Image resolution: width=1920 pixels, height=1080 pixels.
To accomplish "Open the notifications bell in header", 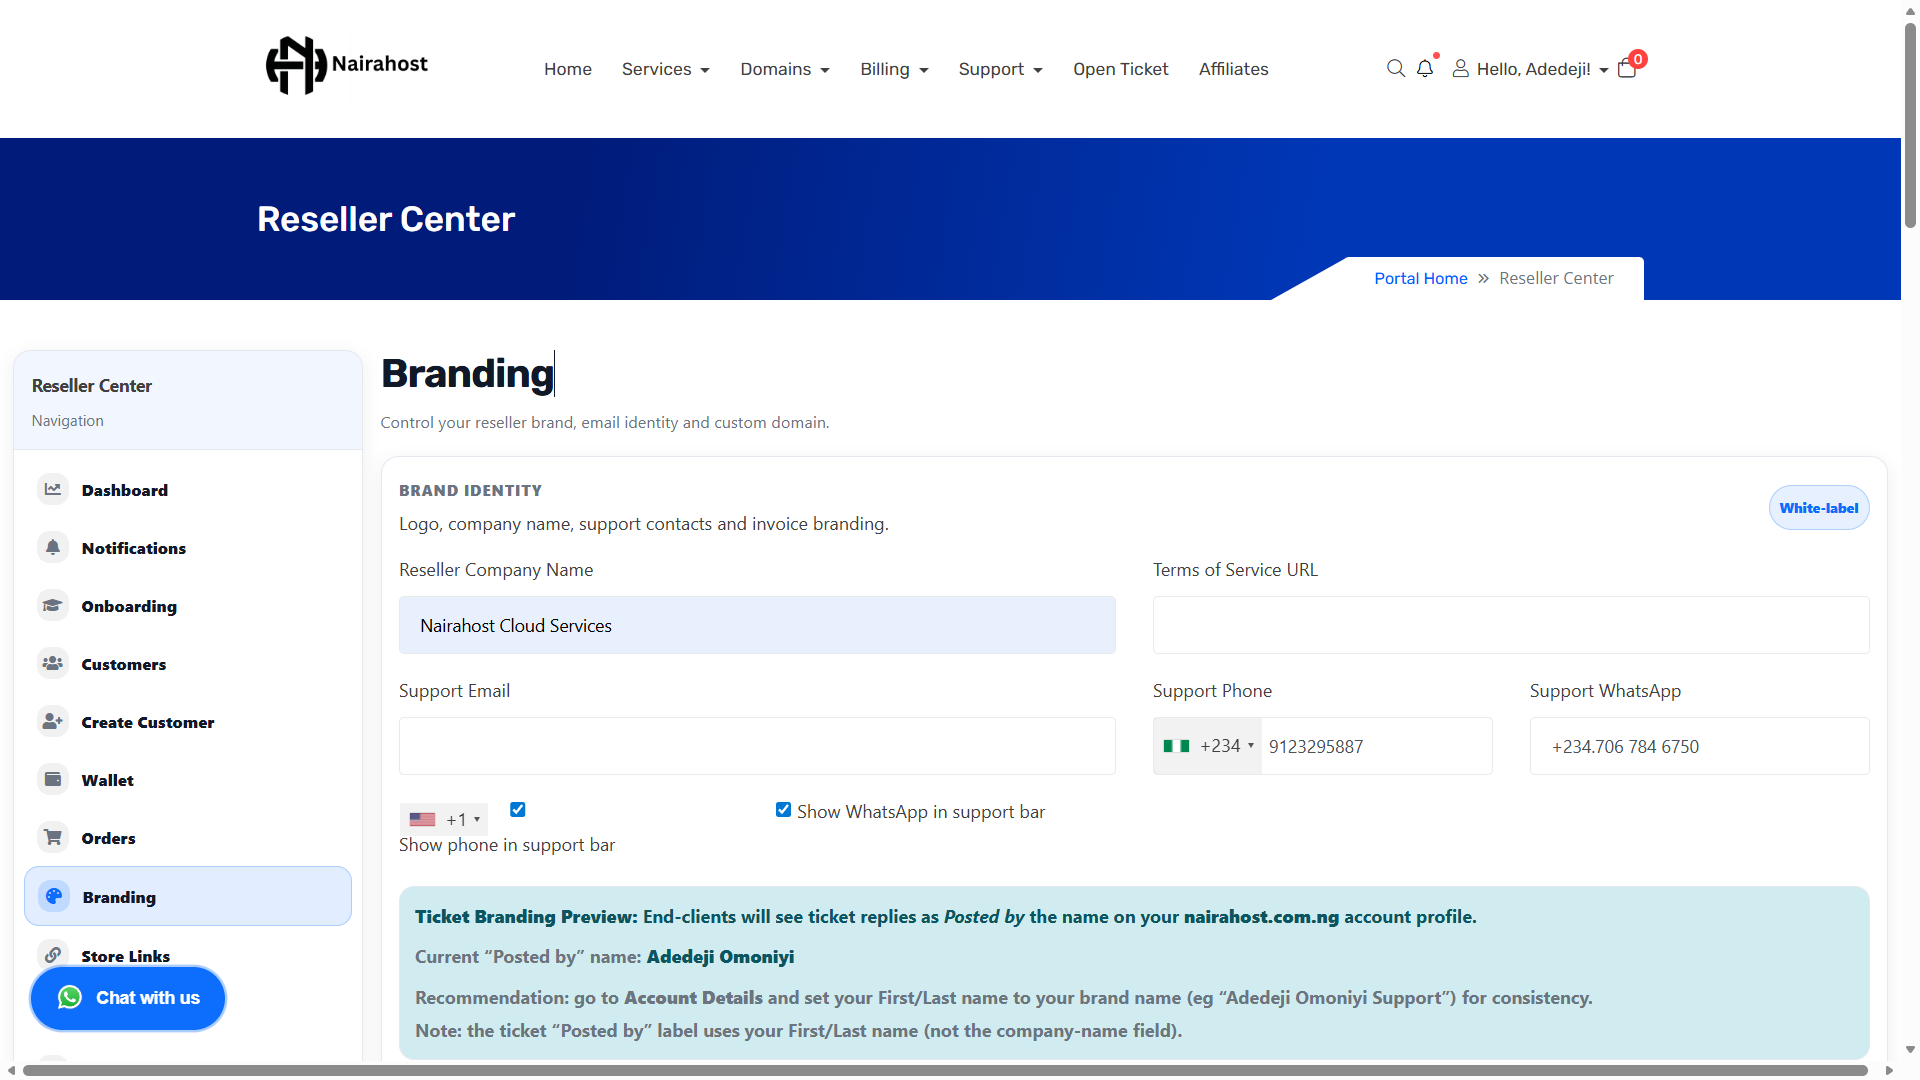I will click(1425, 68).
